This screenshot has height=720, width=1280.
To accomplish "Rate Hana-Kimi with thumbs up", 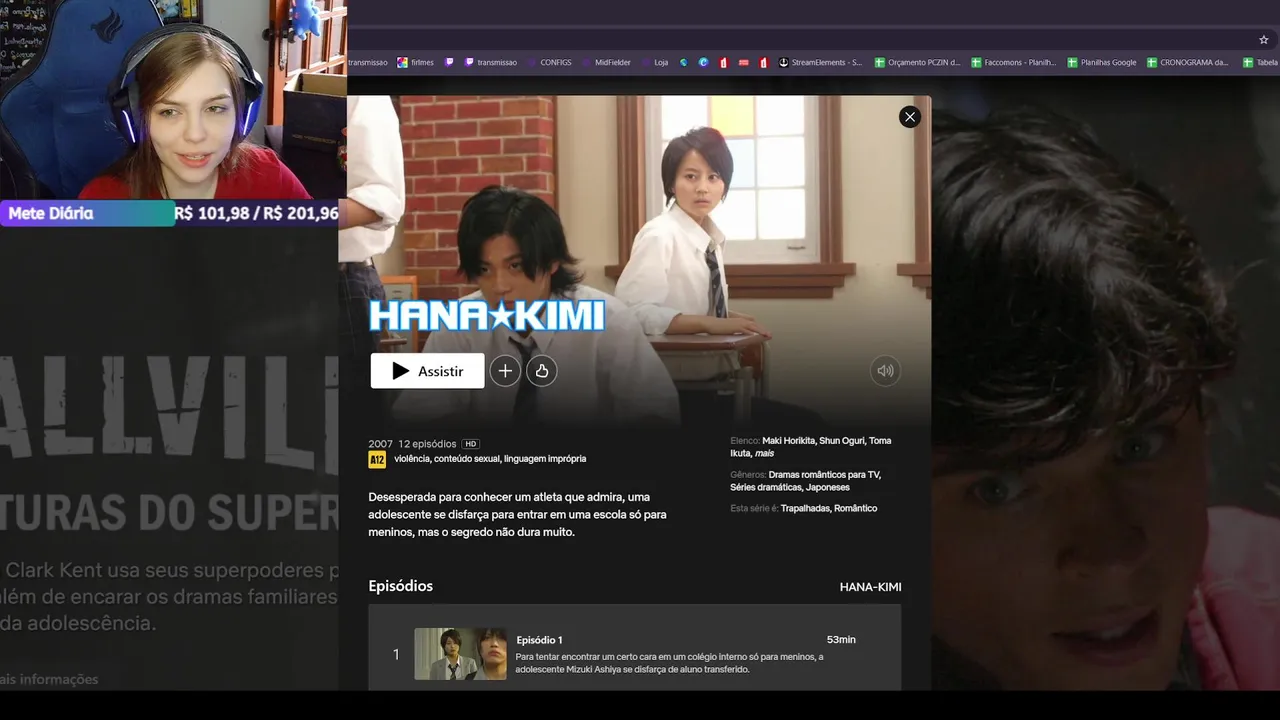I will 541,371.
